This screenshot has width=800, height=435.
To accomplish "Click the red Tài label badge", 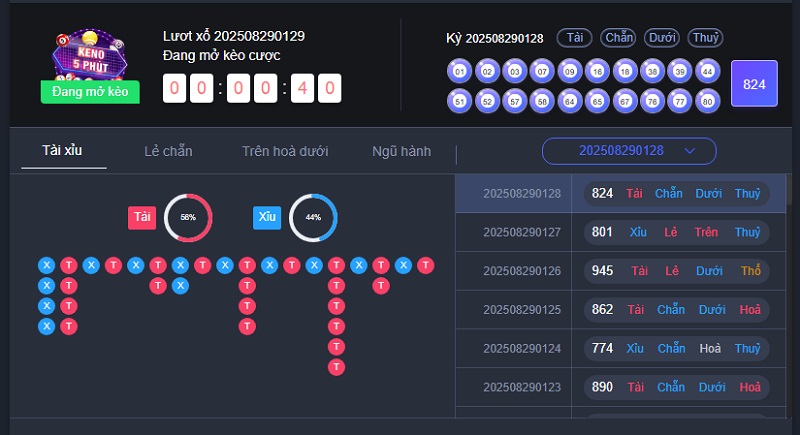I will [x=142, y=217].
